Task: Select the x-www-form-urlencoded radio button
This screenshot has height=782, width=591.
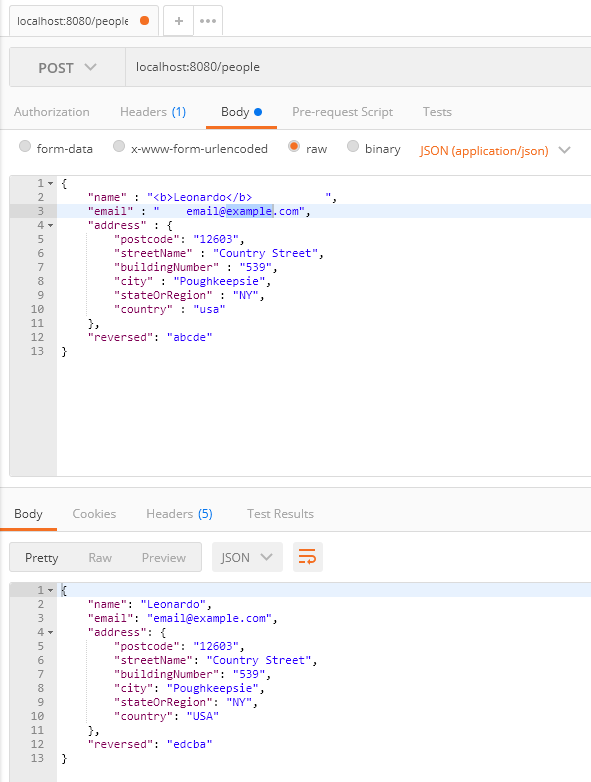Action: click(119, 146)
